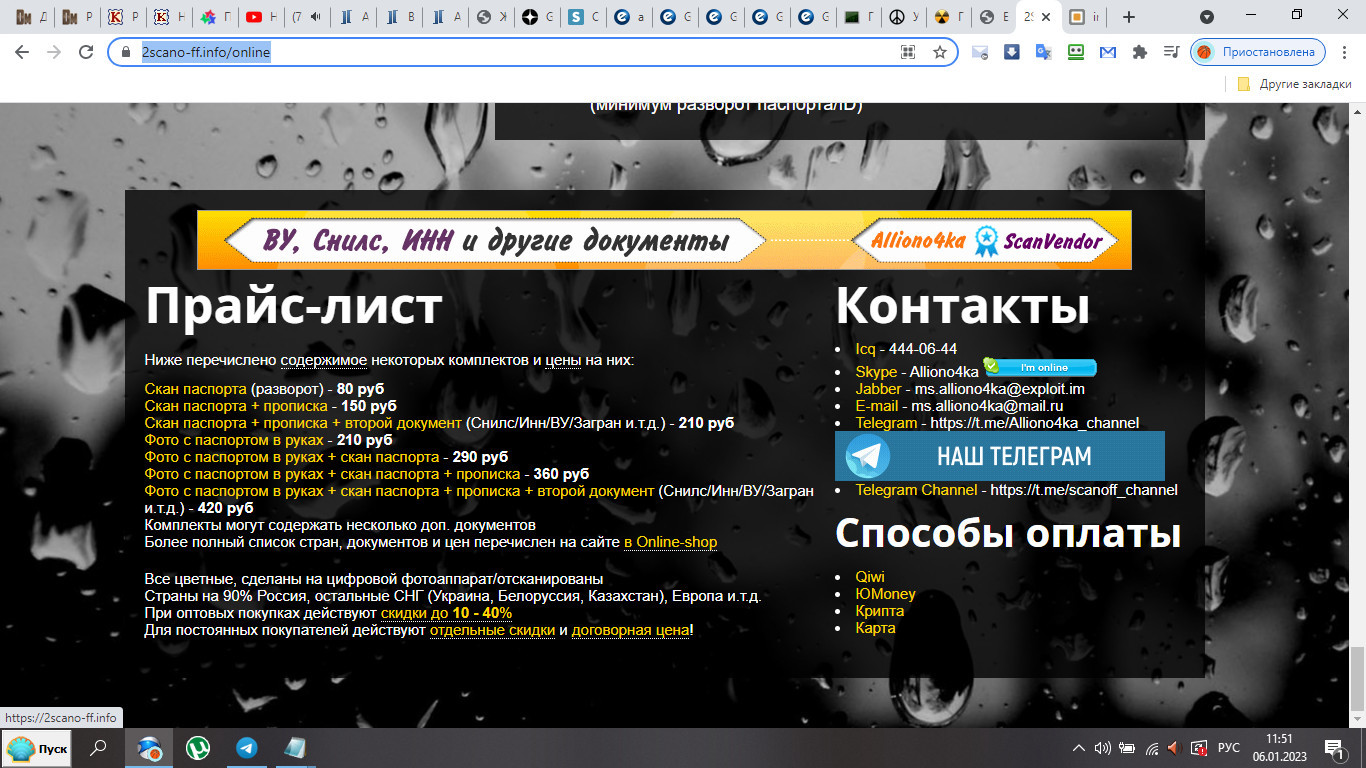Open the в Online-shop link
The width and height of the screenshot is (1366, 768).
pos(670,542)
